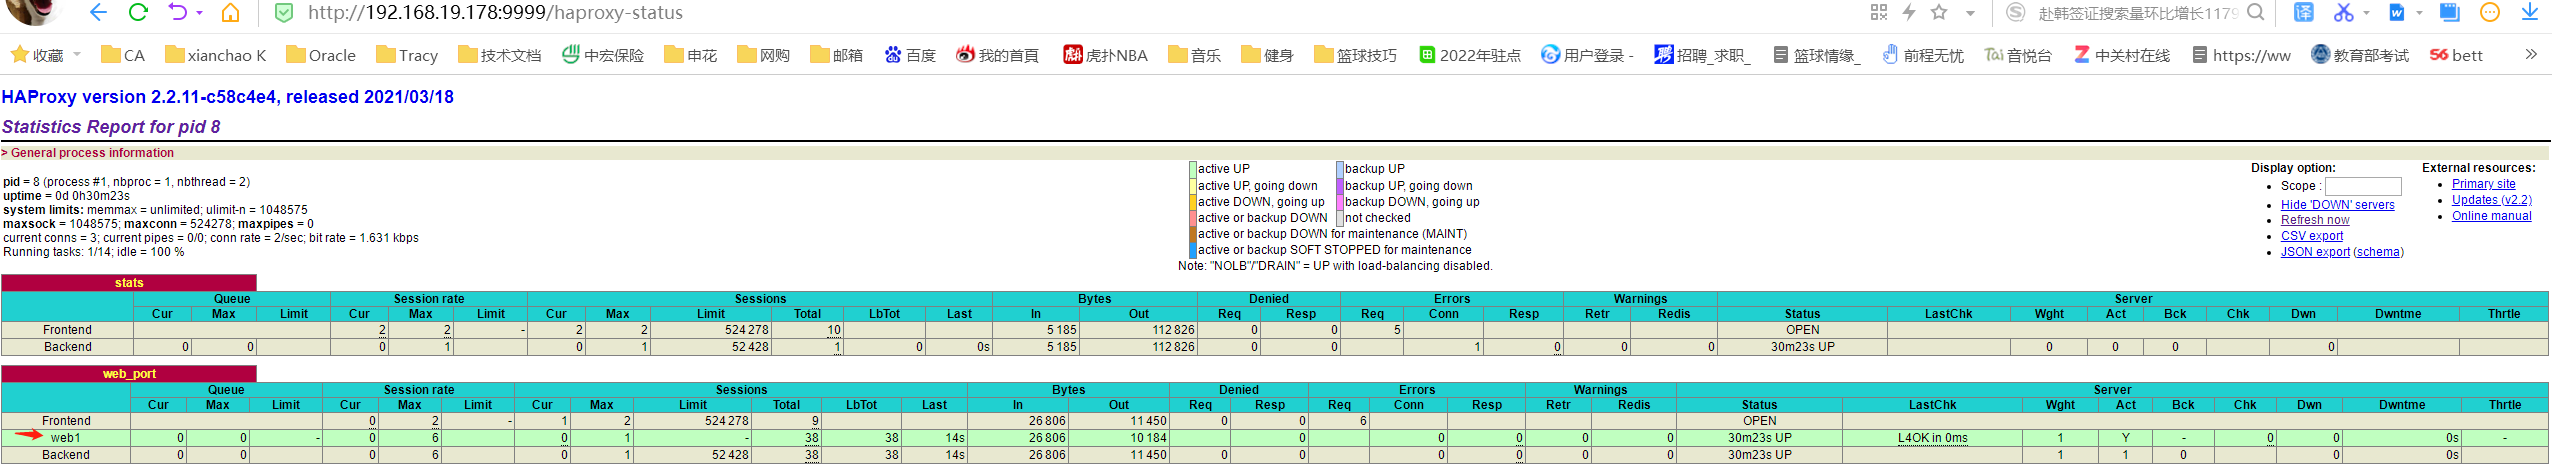This screenshot has width=2552, height=469.
Task: Open the 虎扑NBA bookmark
Action: click(x=1105, y=55)
